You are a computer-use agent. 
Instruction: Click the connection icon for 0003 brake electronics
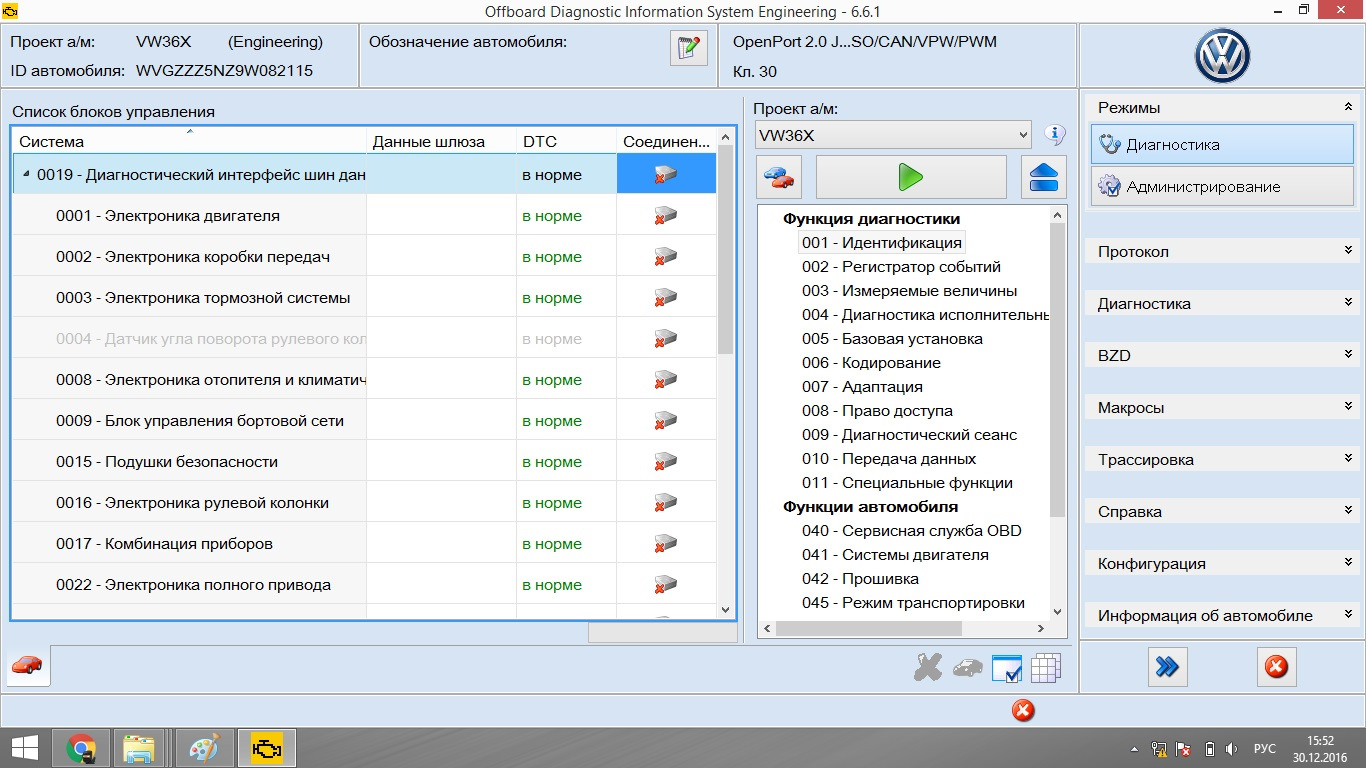[x=666, y=298]
